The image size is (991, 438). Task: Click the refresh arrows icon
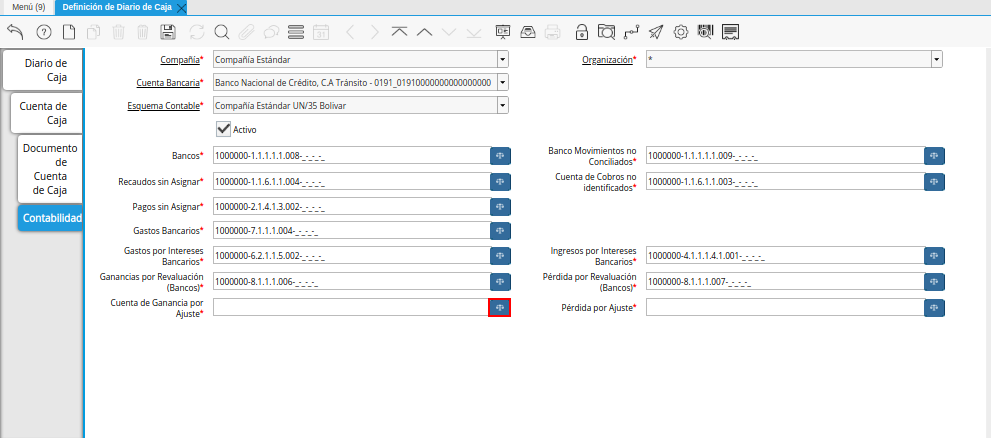197,32
